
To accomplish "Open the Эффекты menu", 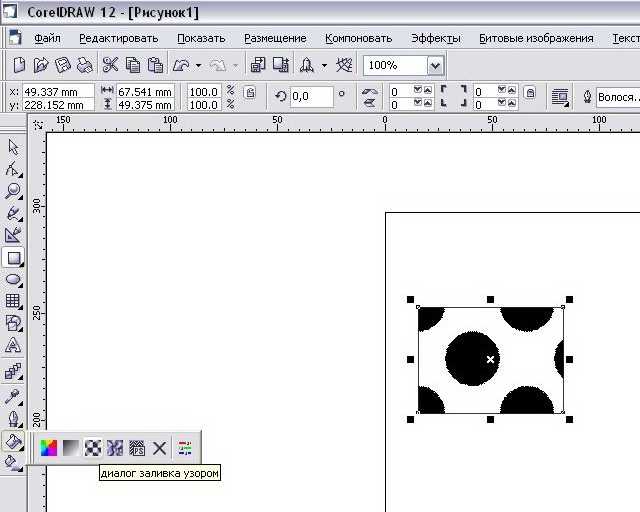I will (x=436, y=38).
